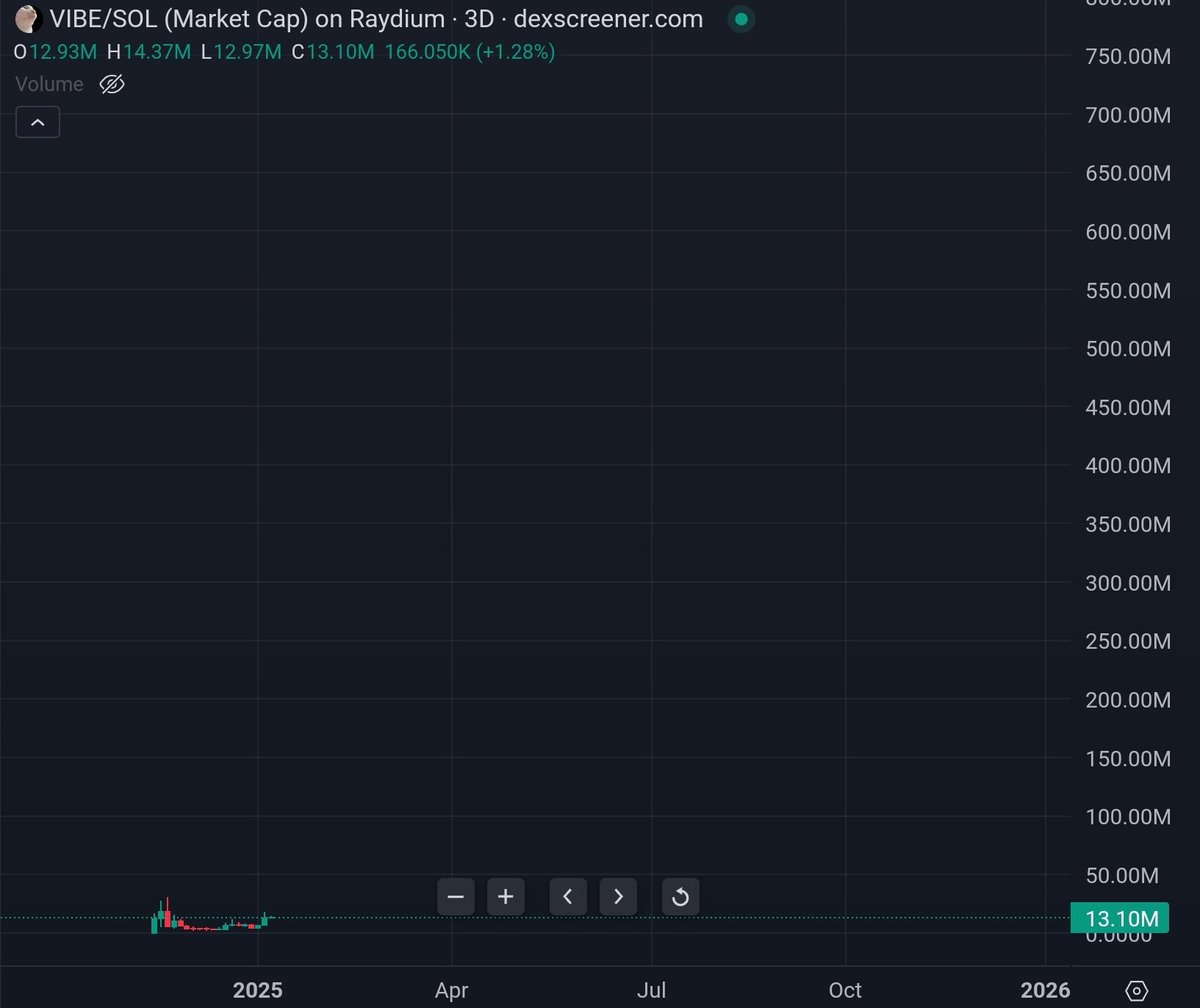Click the Volume indicator label
This screenshot has height=1008, width=1200.
point(49,84)
